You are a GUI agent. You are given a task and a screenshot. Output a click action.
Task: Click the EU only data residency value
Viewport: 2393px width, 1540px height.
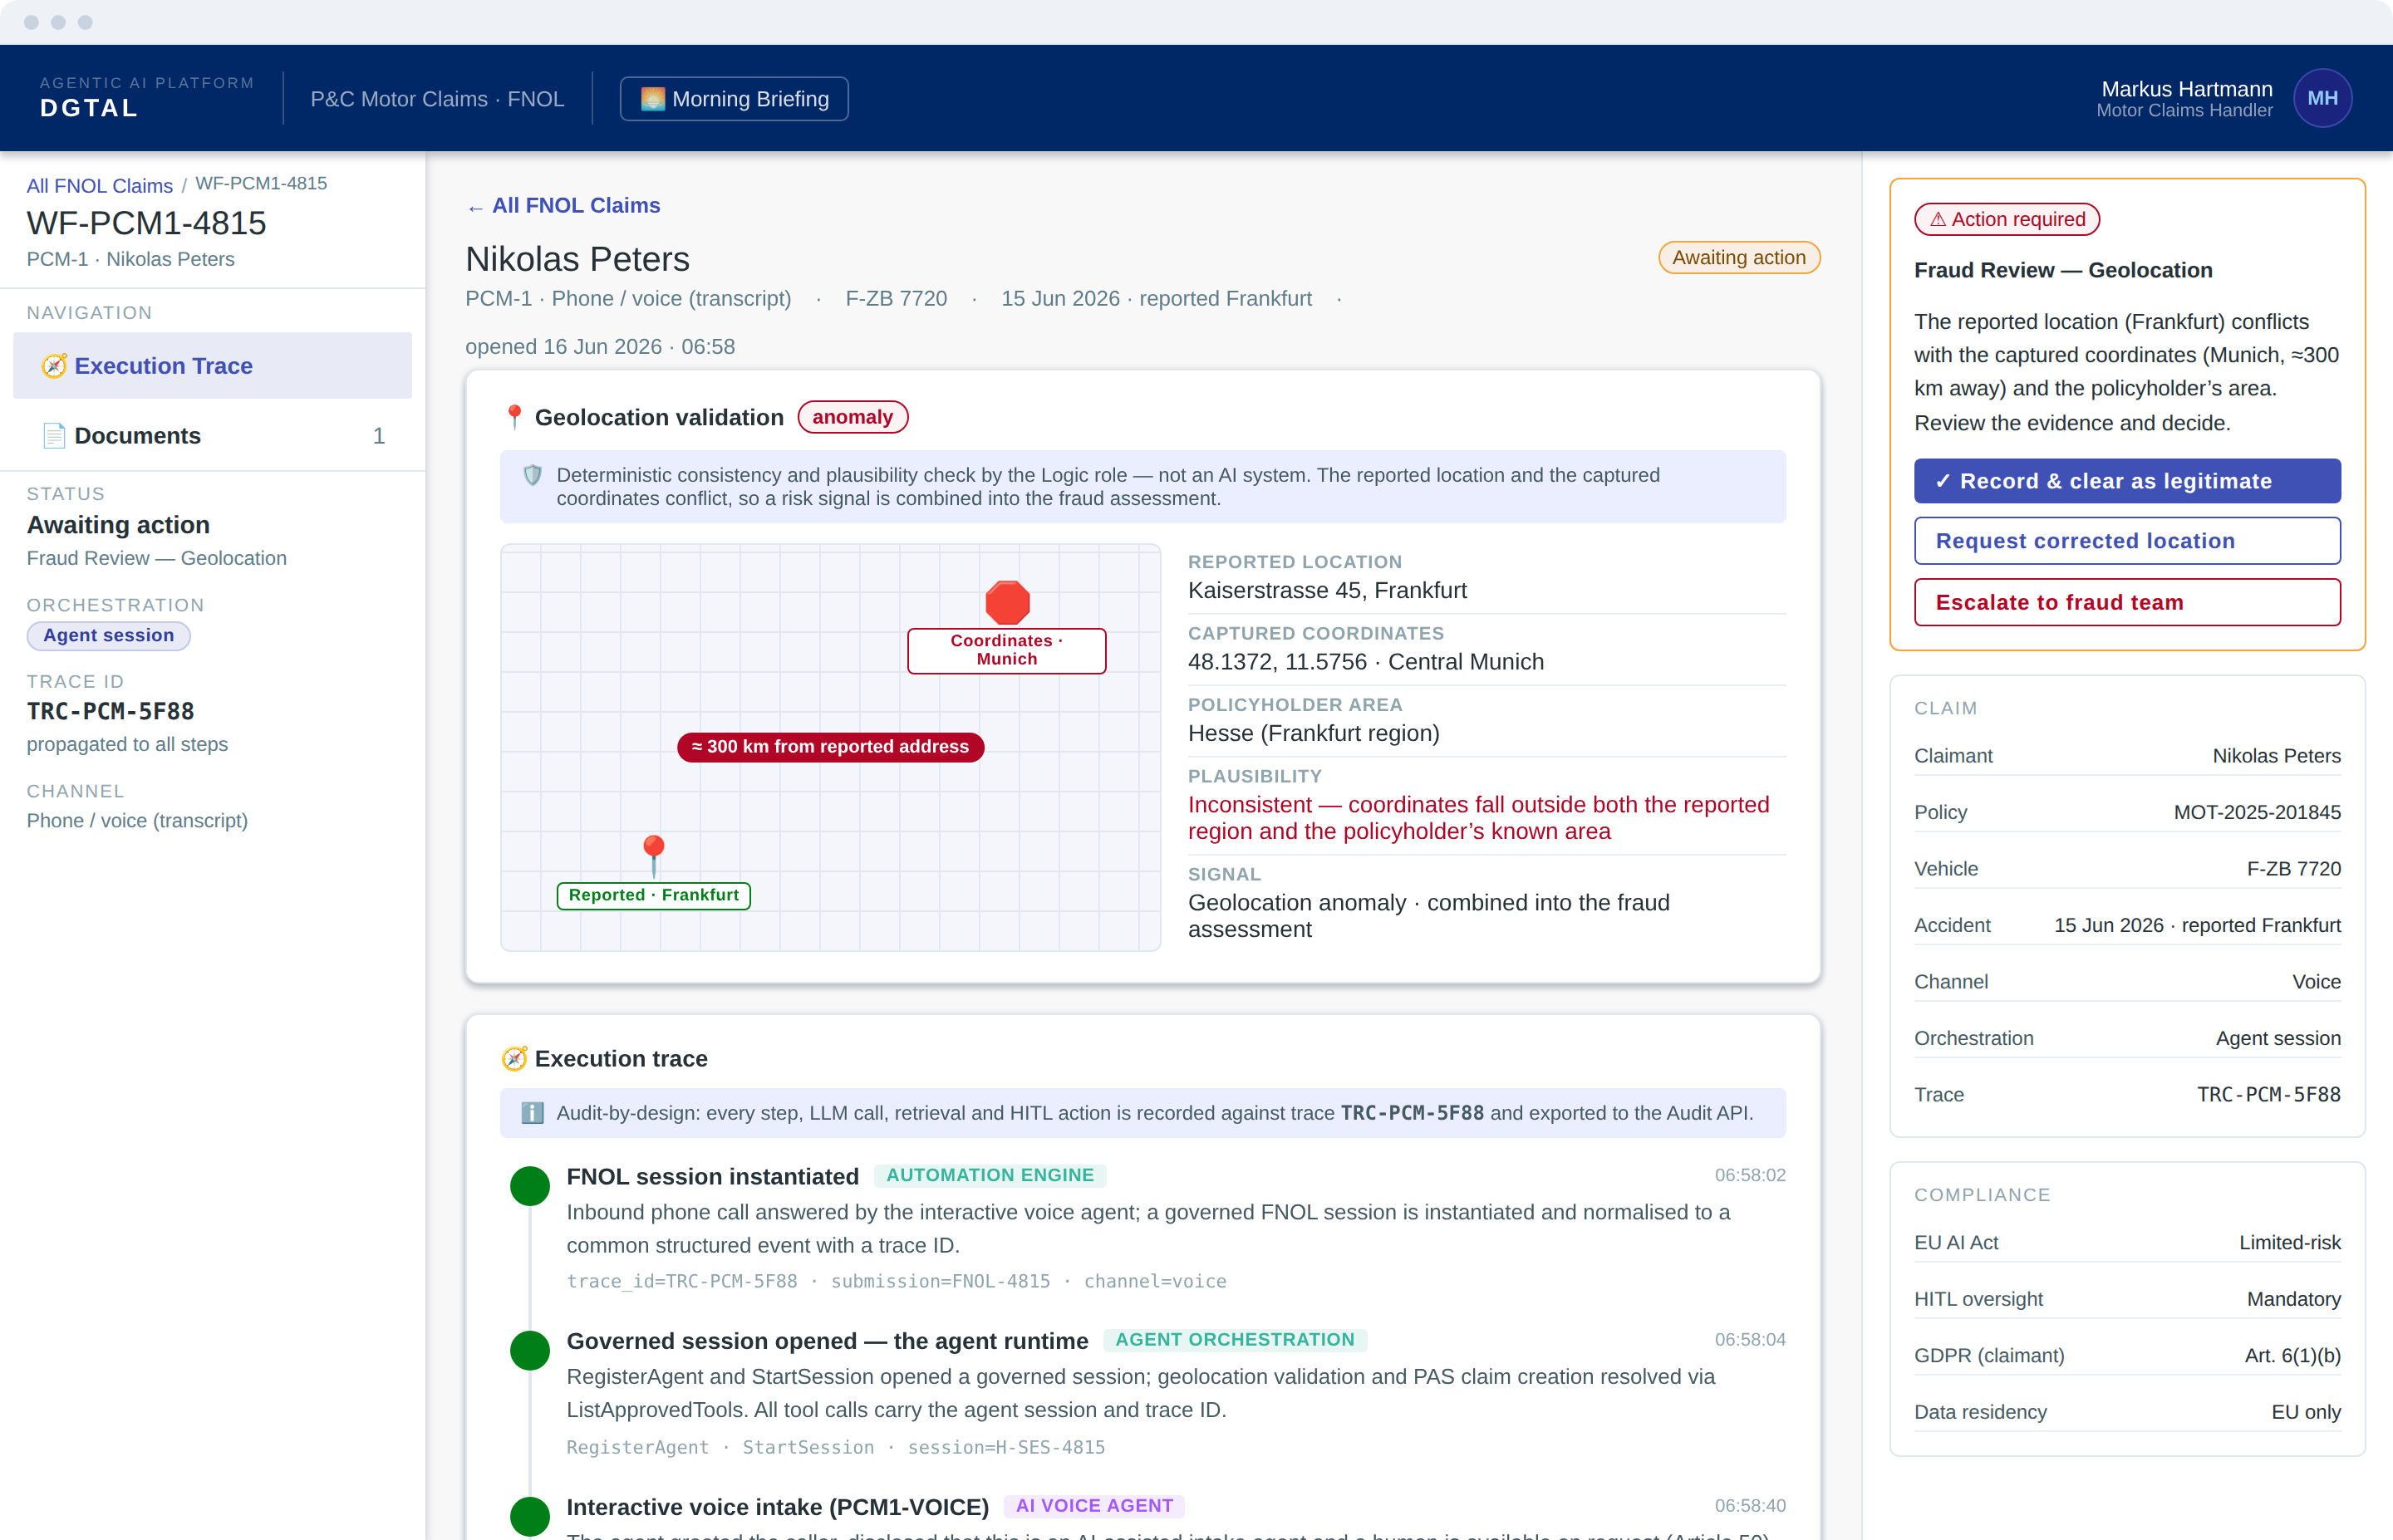tap(2306, 1413)
